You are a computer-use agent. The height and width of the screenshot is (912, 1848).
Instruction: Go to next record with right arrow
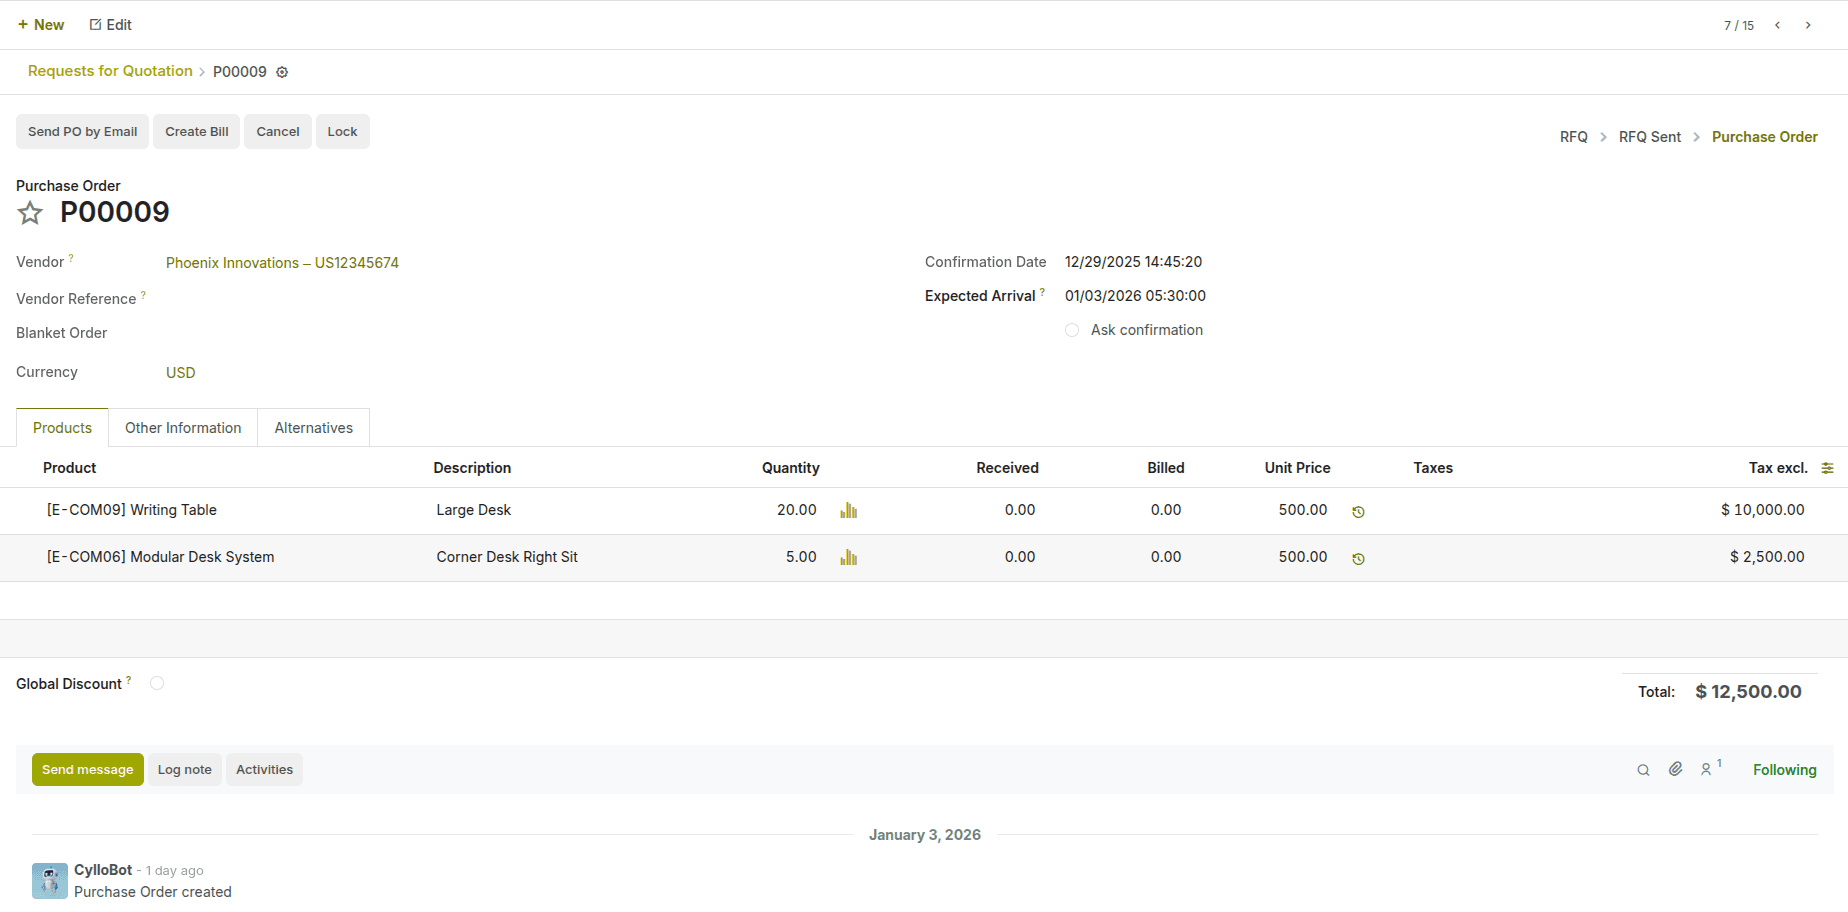click(1808, 25)
